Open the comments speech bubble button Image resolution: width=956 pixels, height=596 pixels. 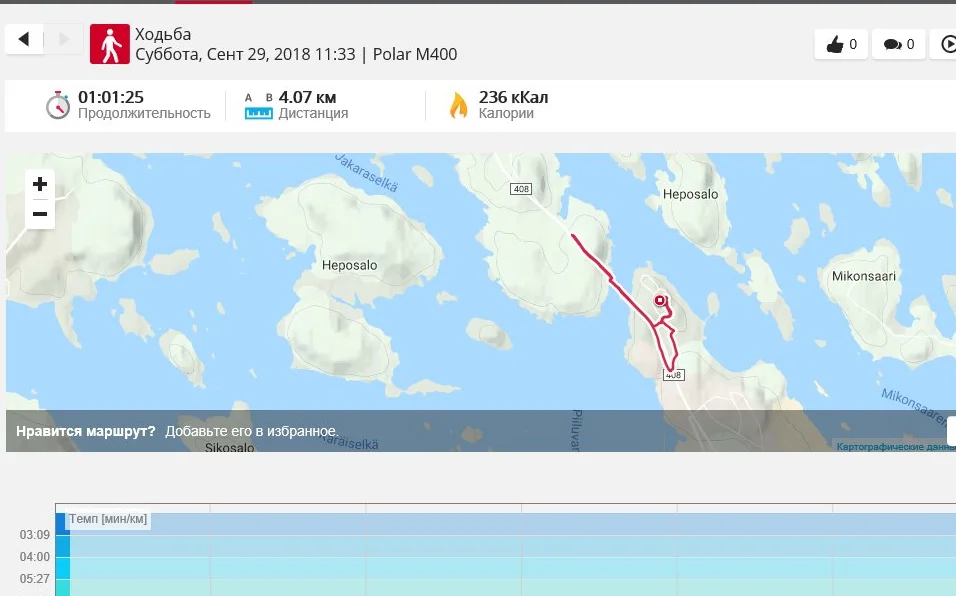click(x=898, y=44)
